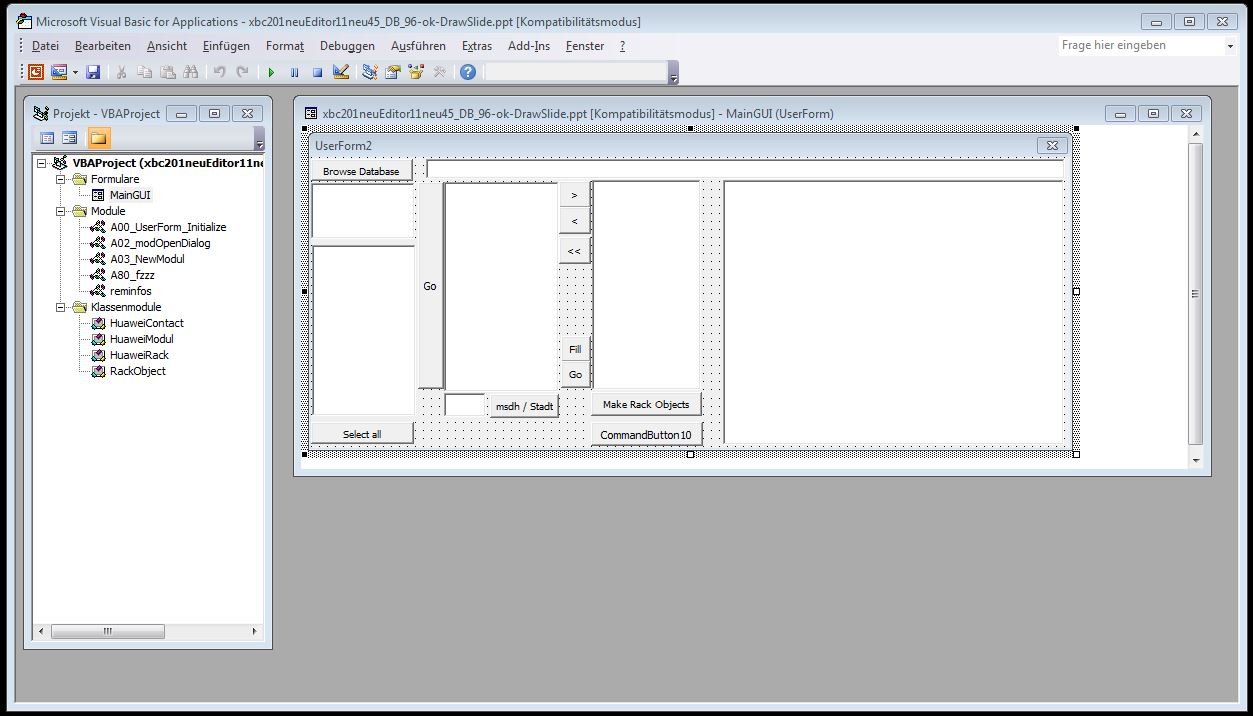
Task: Open the Project Explorer toolbar icon
Action: [370, 72]
